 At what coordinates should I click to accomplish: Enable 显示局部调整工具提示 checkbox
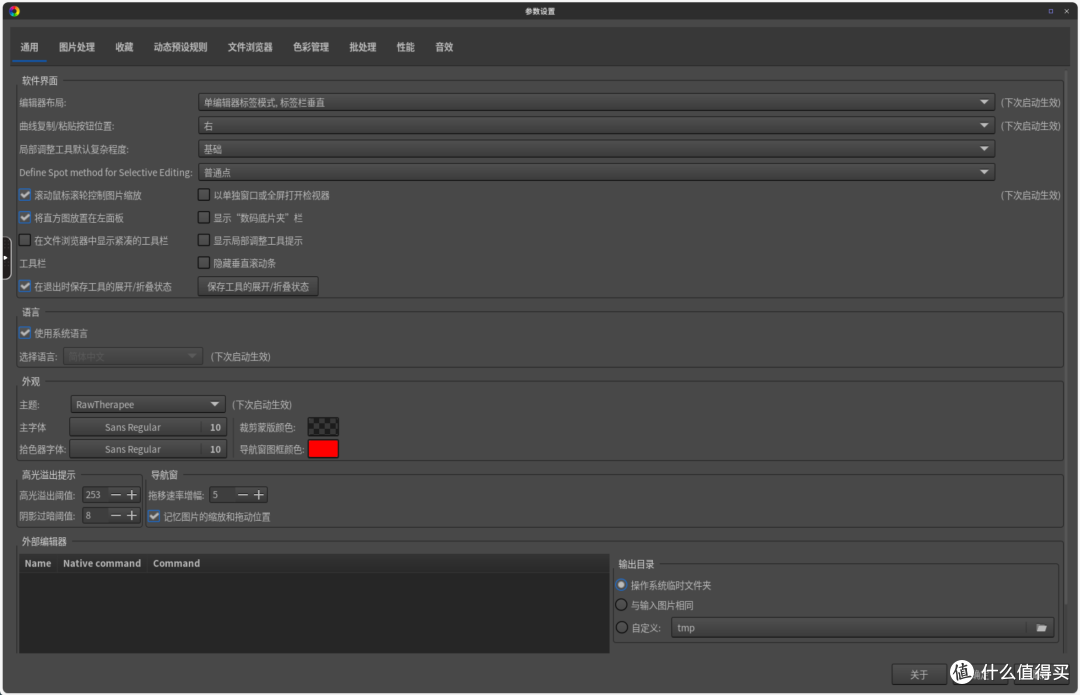(204, 240)
